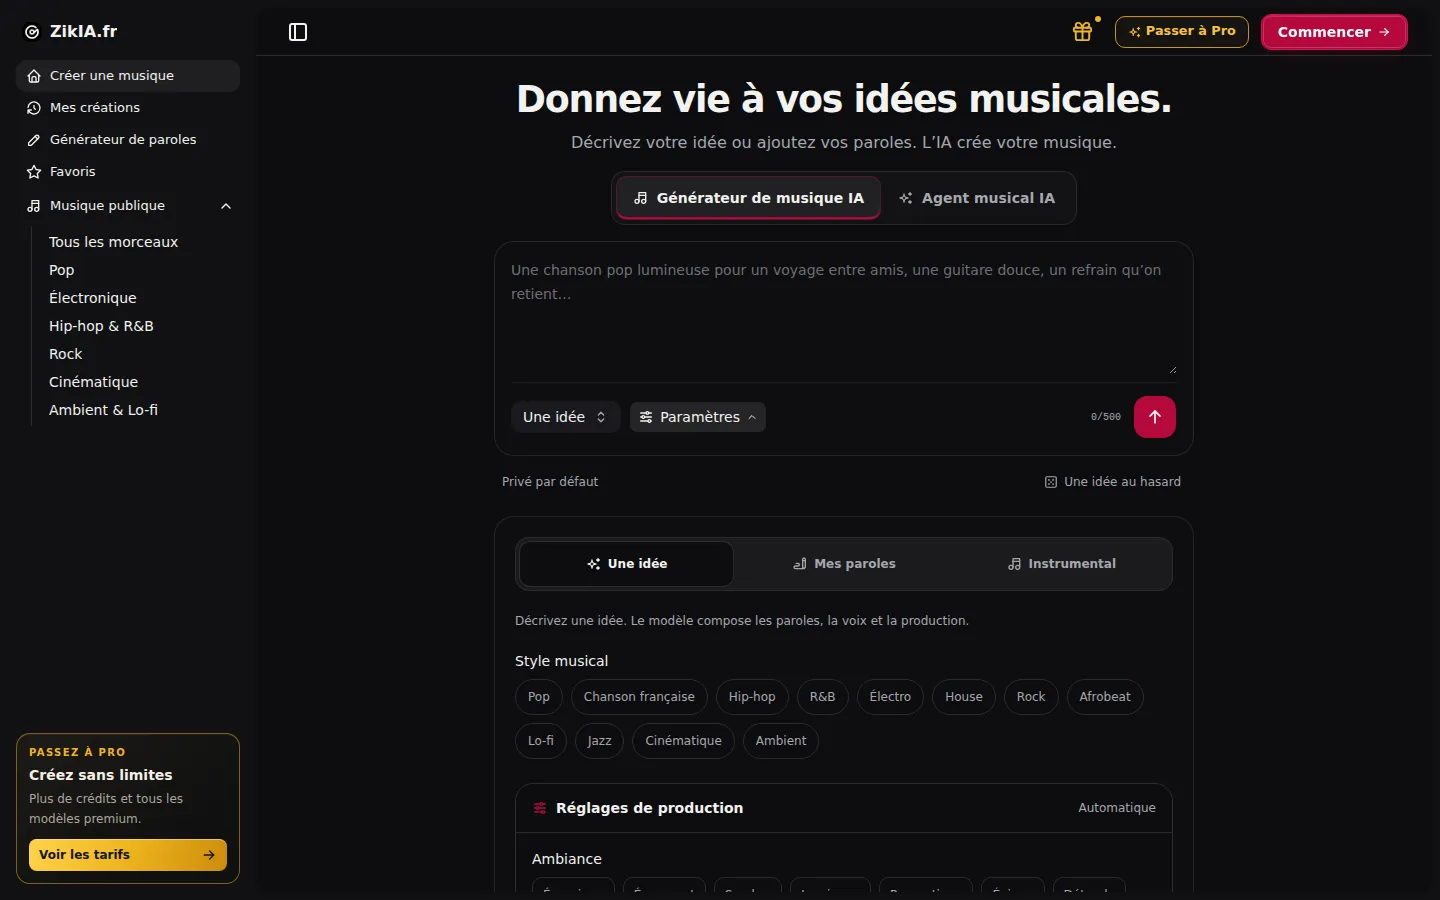Select the Instrumental tab

pyautogui.click(x=1061, y=564)
